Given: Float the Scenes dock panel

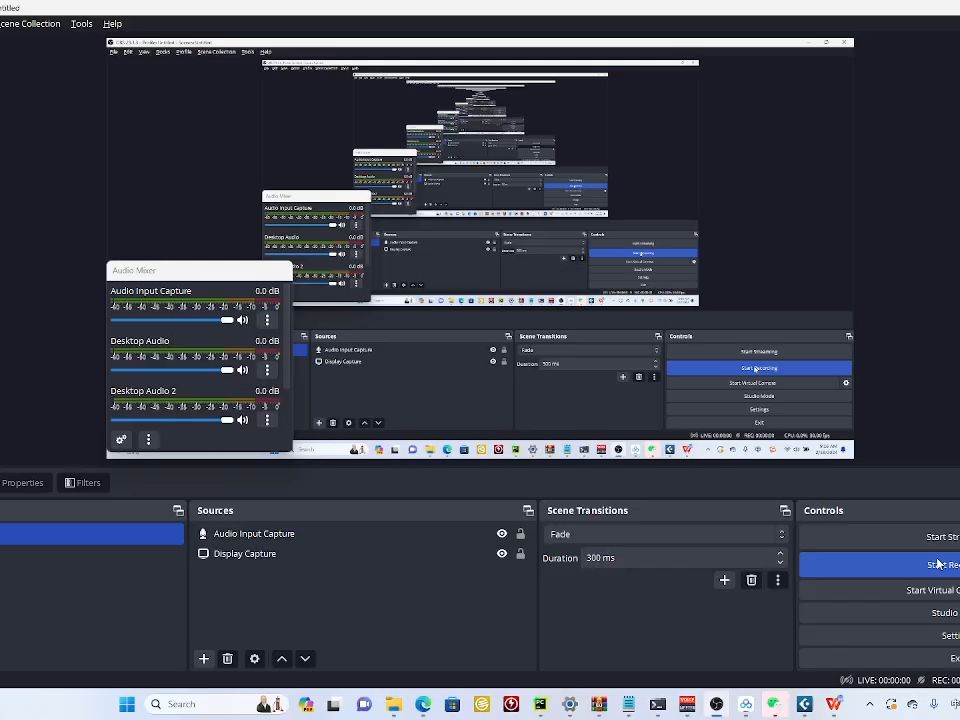Looking at the screenshot, I should click(178, 511).
